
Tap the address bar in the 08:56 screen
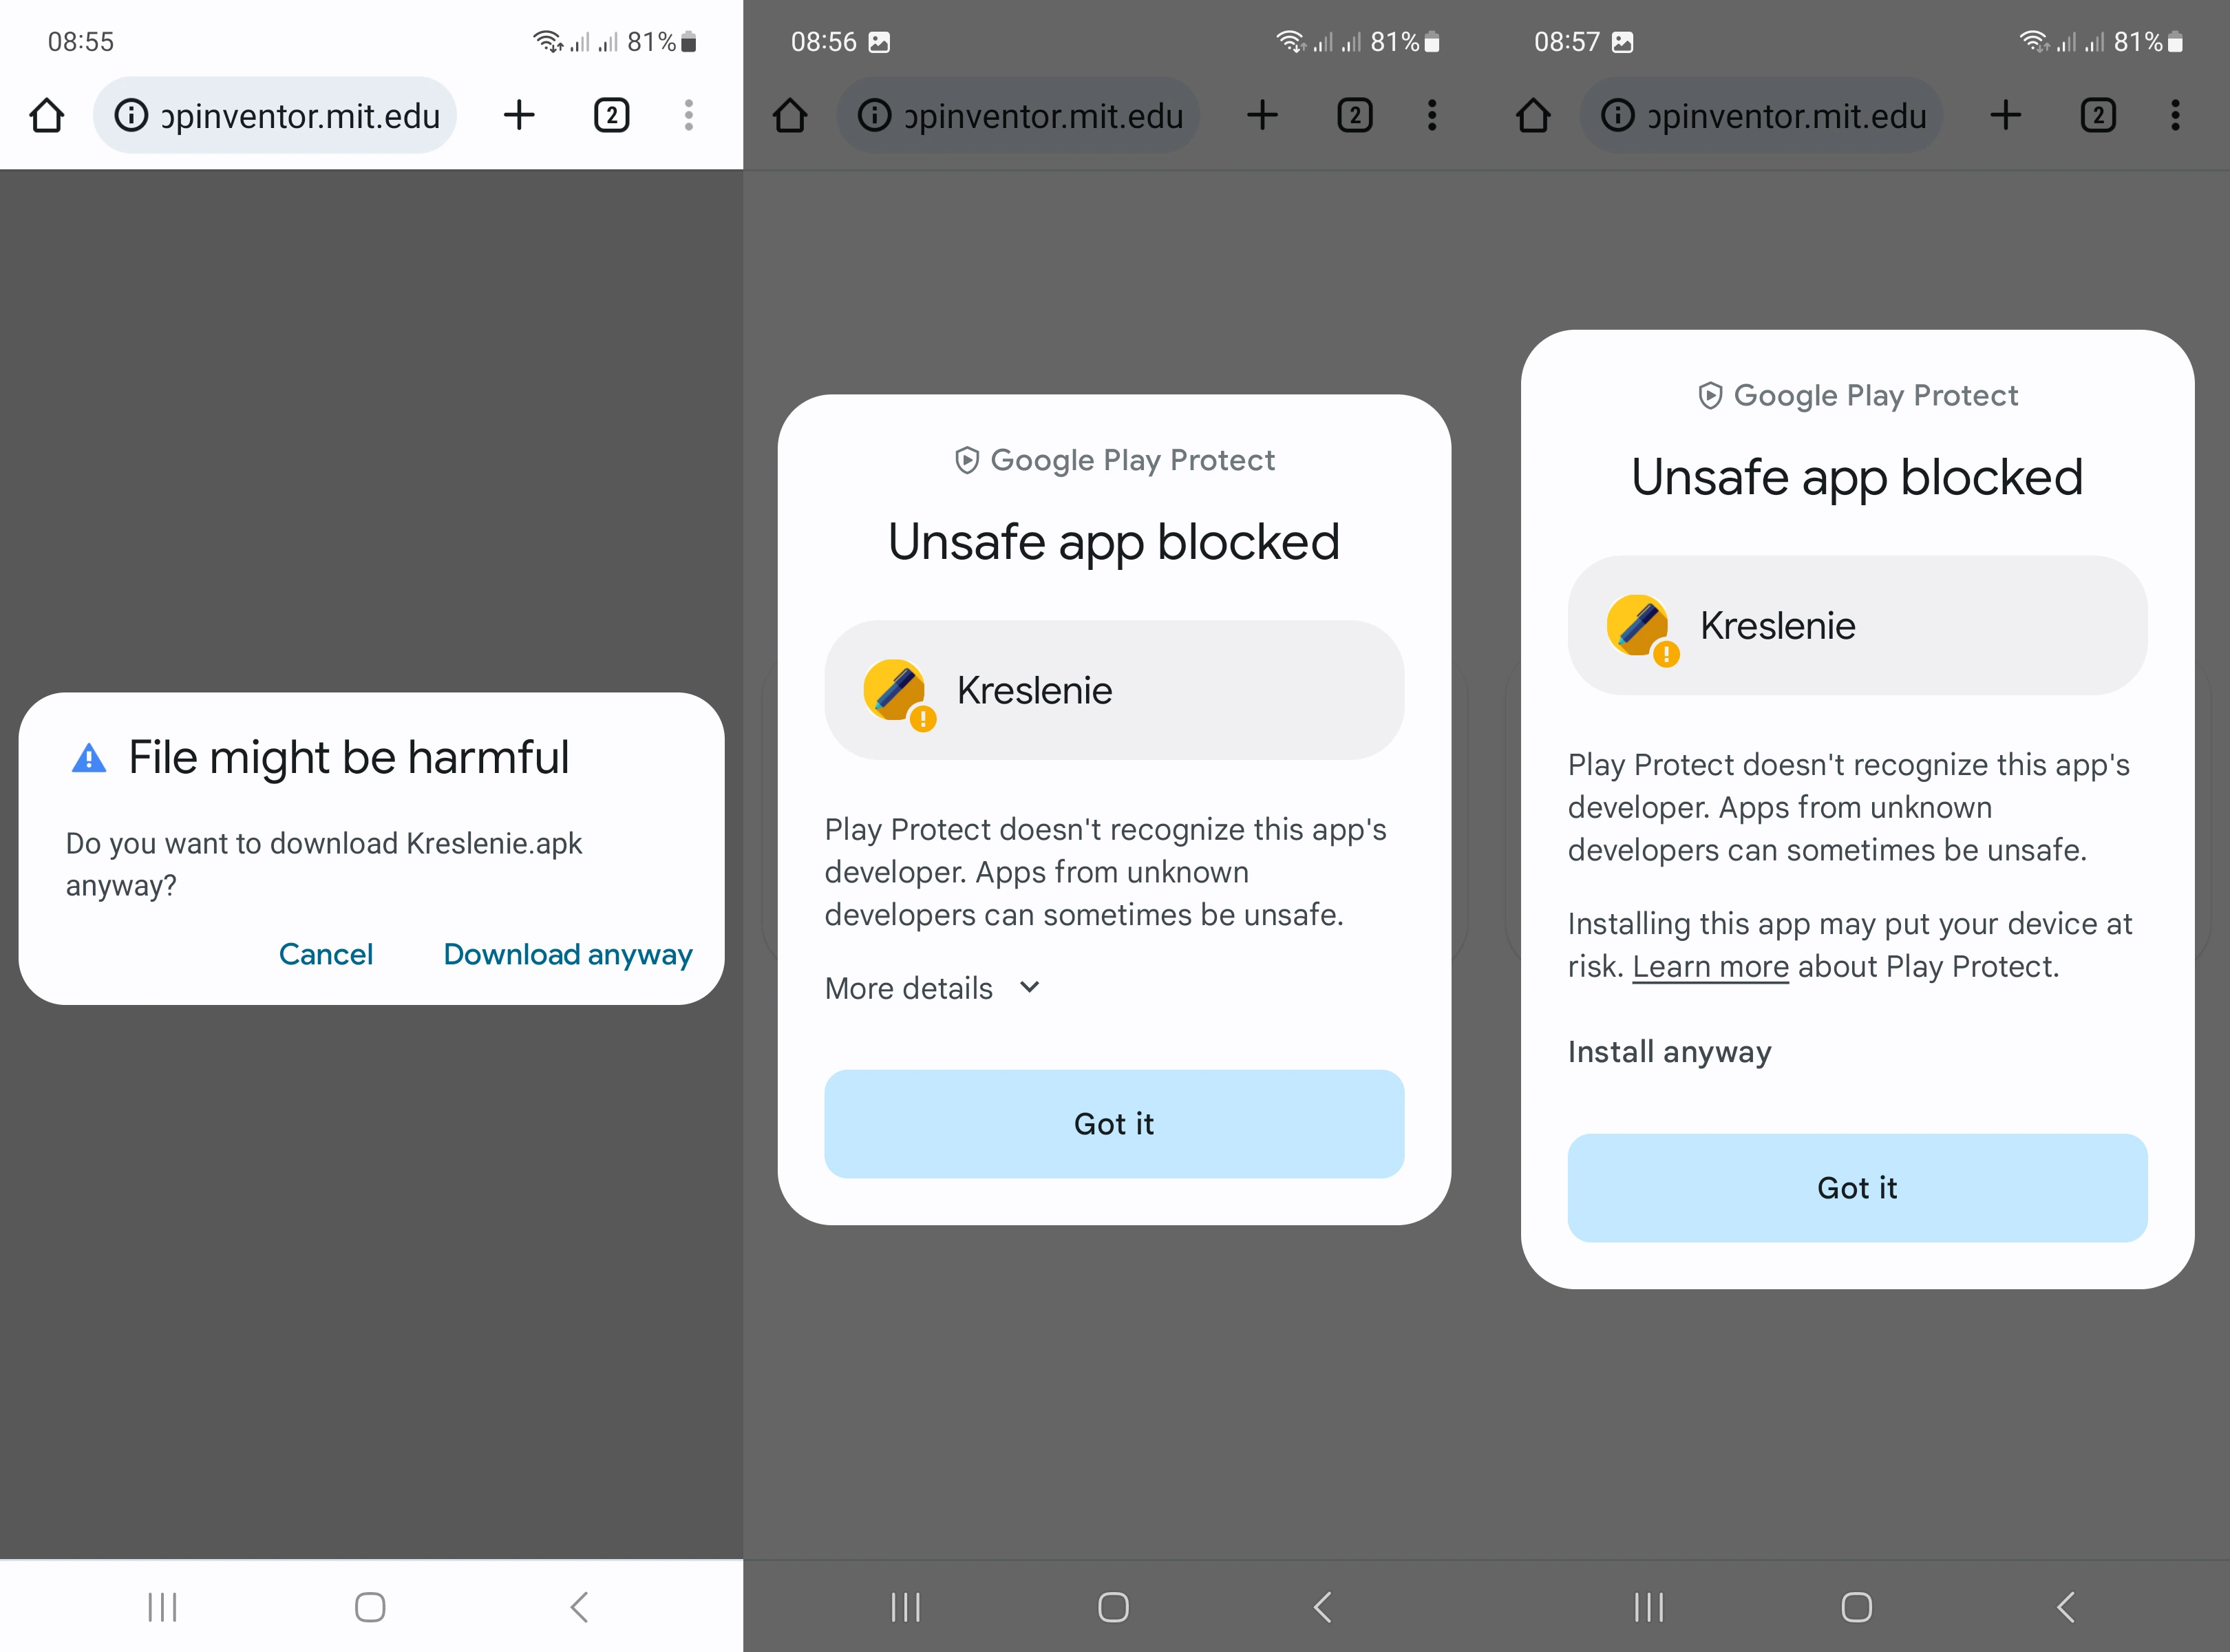[x=1018, y=115]
